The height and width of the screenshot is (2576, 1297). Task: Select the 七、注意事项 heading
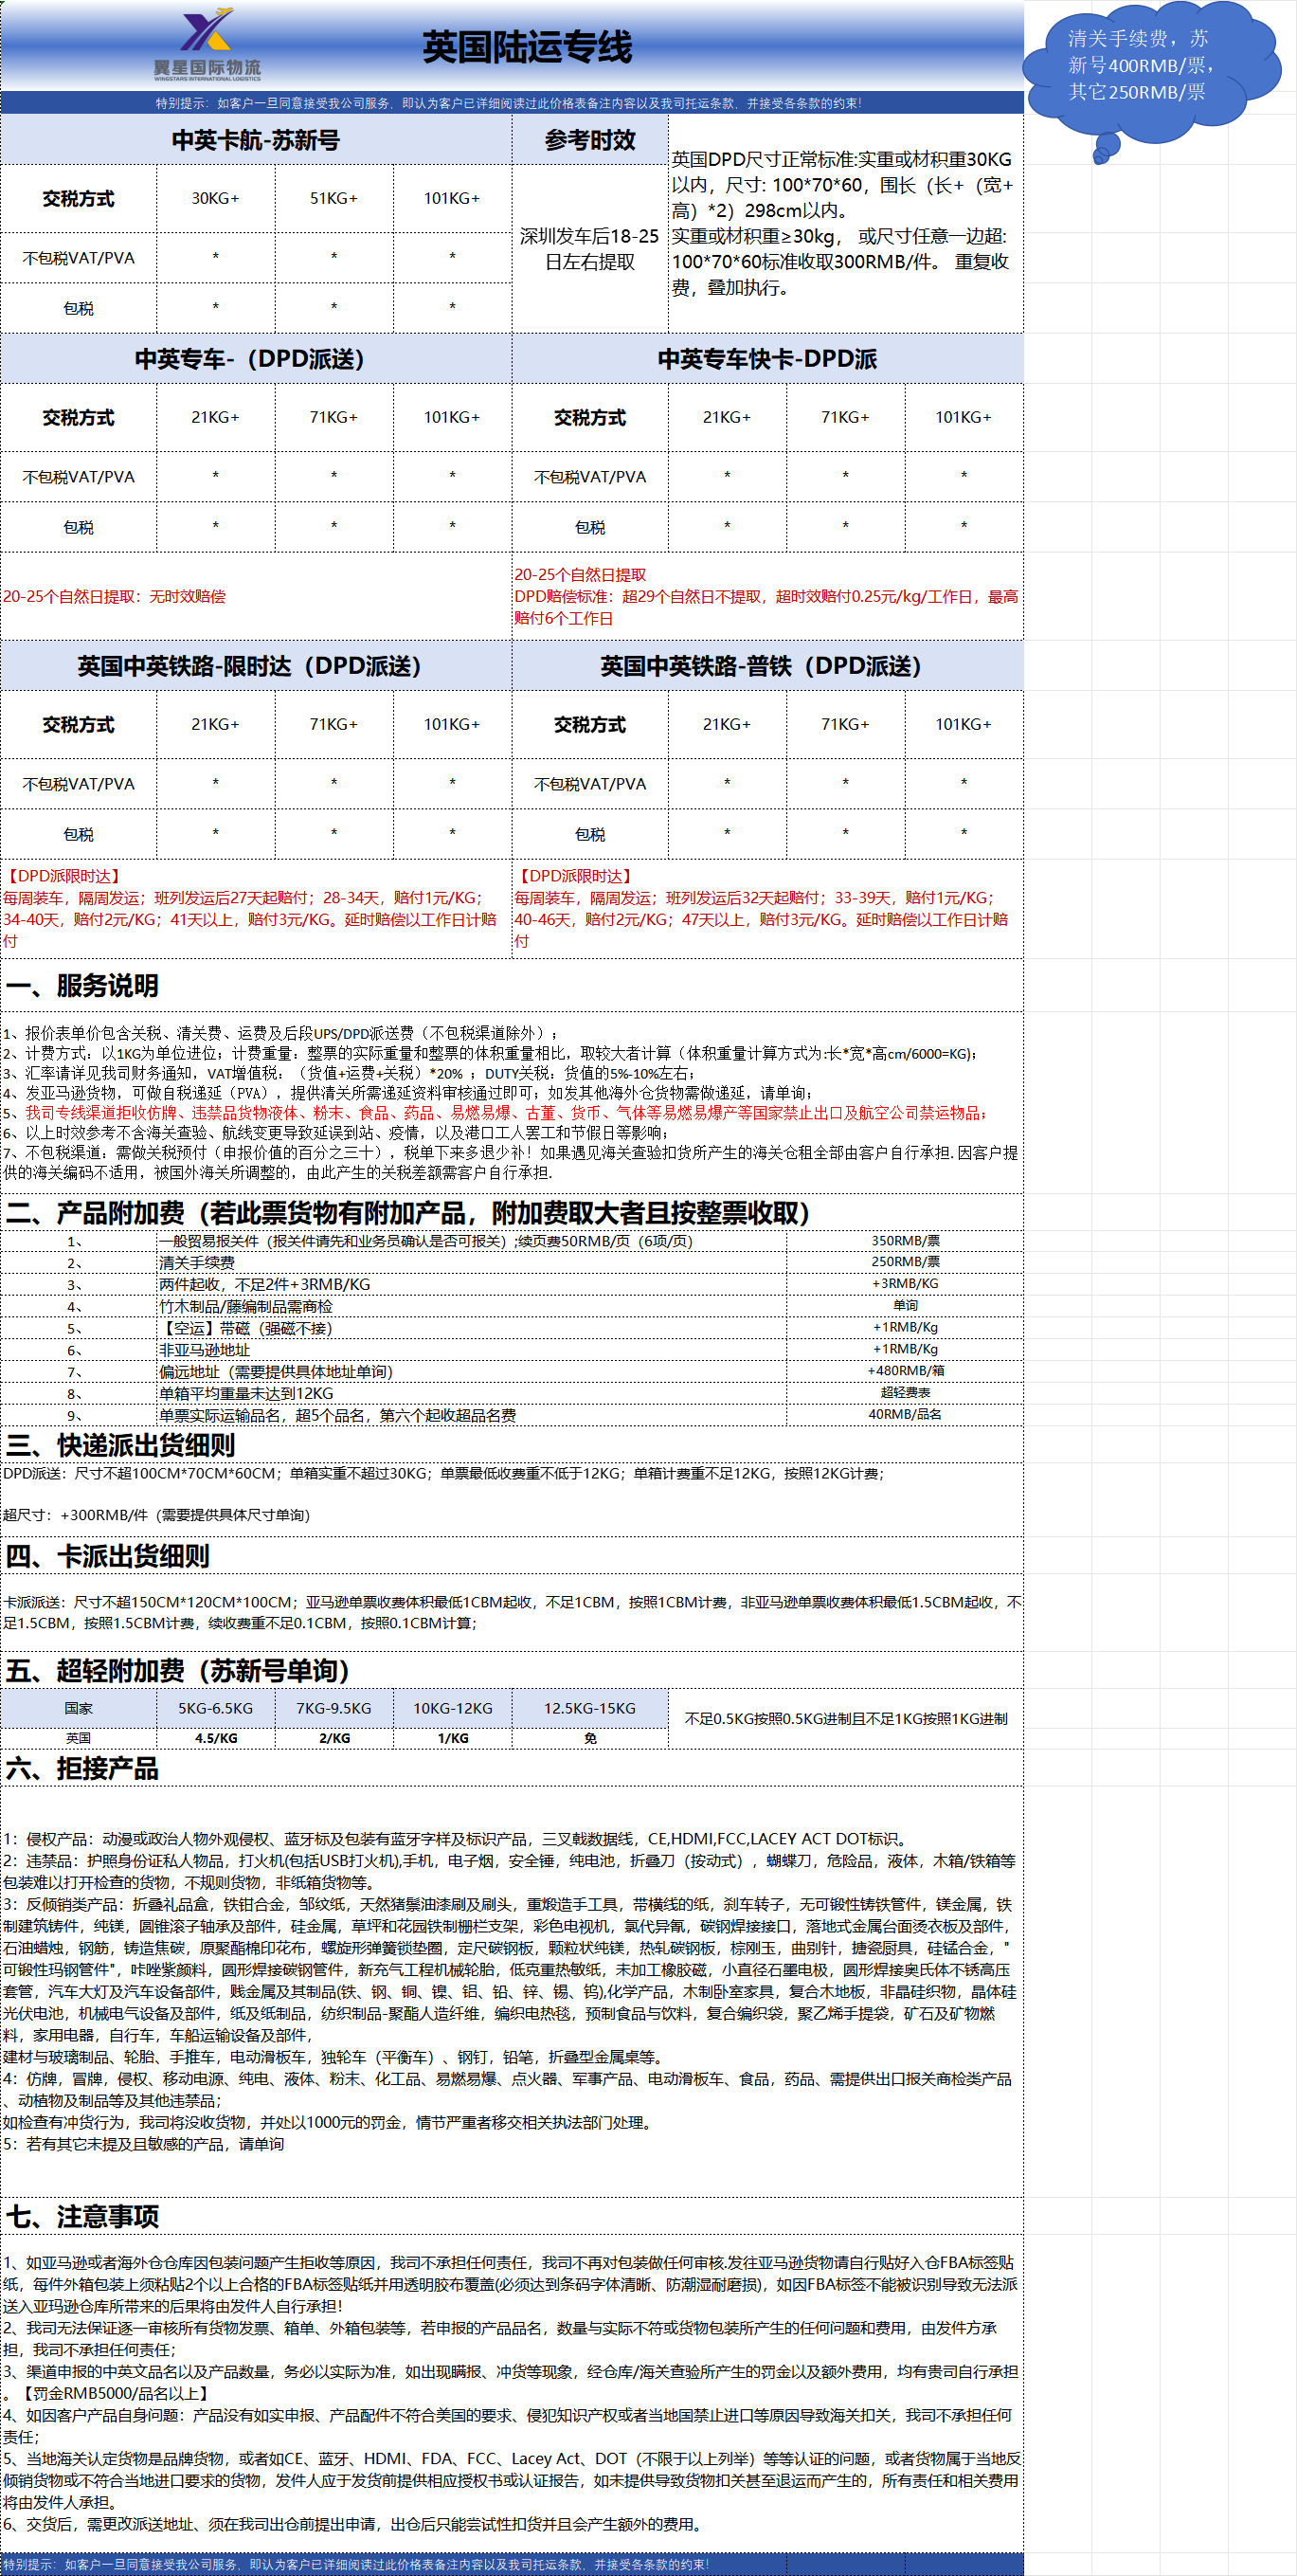tap(82, 2217)
